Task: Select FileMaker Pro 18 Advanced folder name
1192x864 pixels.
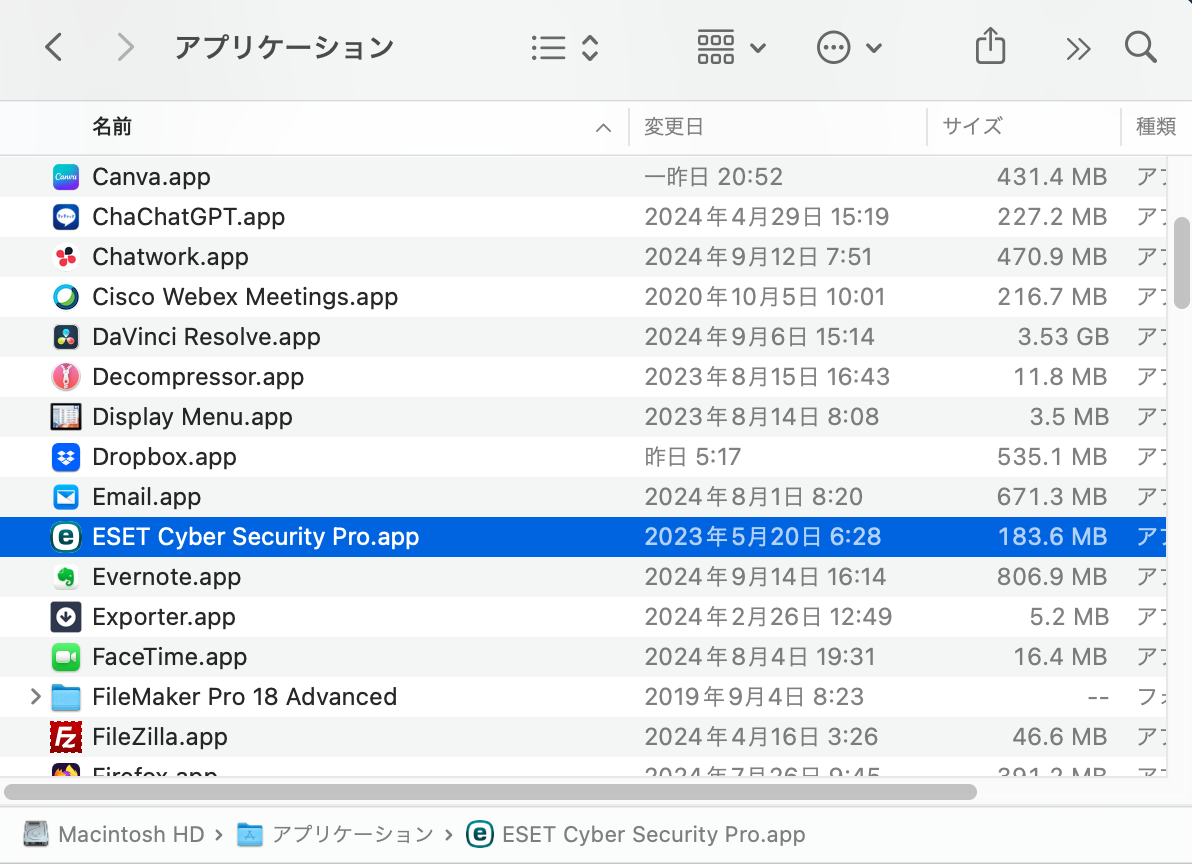Action: coord(244,697)
